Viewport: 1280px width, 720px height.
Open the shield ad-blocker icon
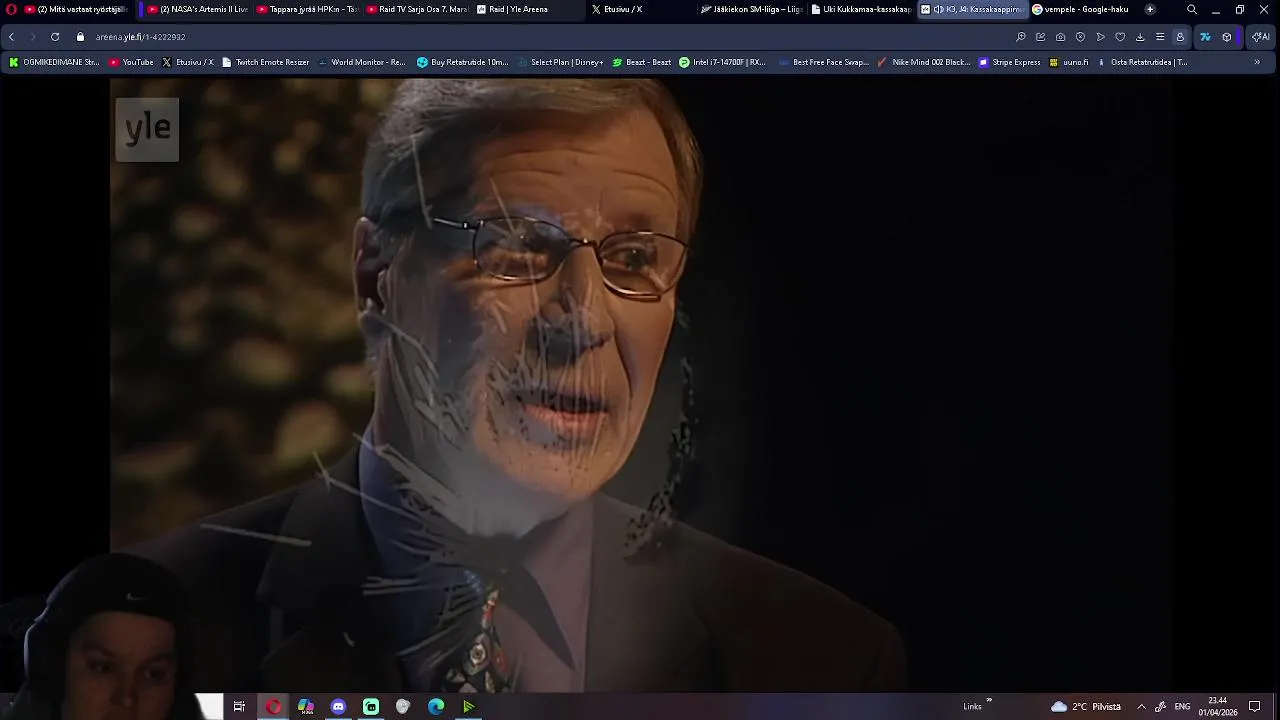[1080, 37]
